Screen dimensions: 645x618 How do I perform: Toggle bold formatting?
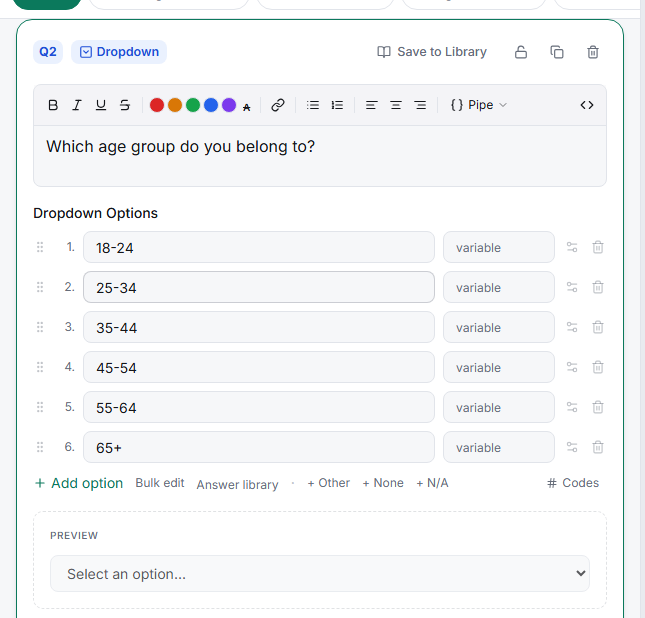pyautogui.click(x=53, y=105)
